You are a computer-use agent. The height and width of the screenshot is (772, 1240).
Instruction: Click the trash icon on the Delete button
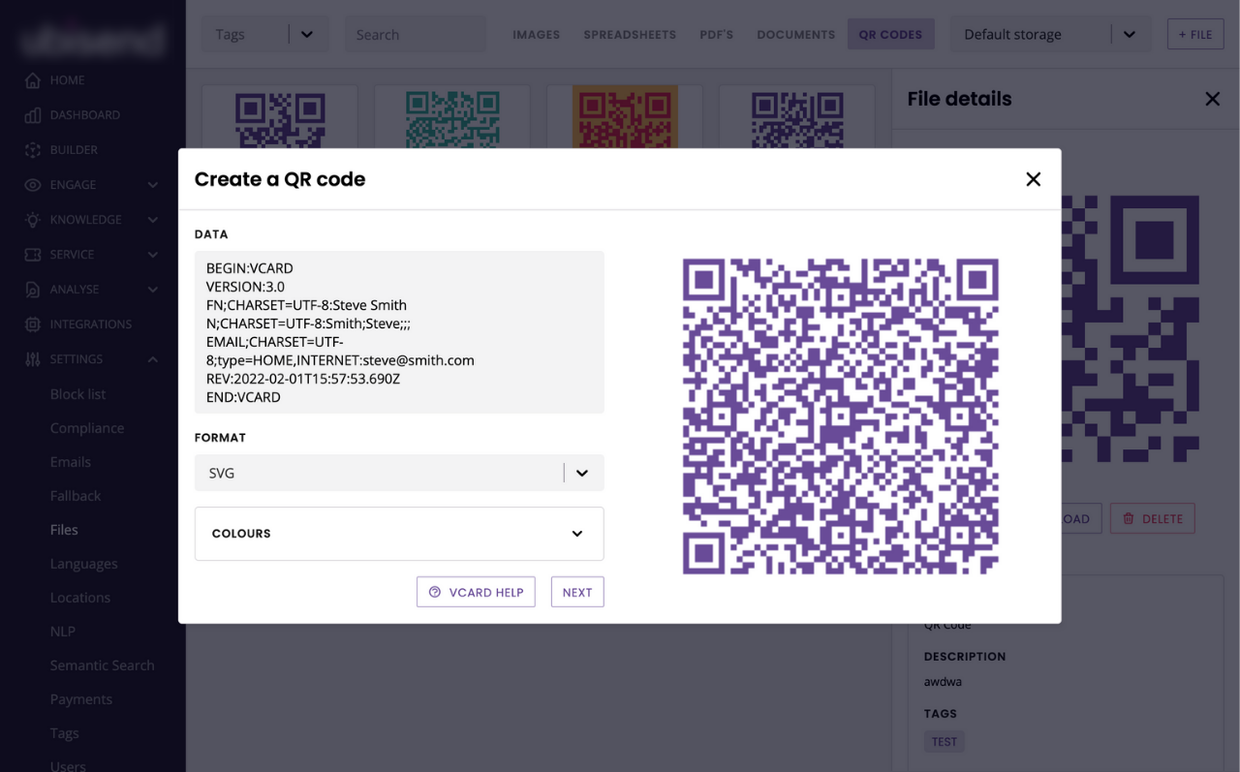point(1127,518)
